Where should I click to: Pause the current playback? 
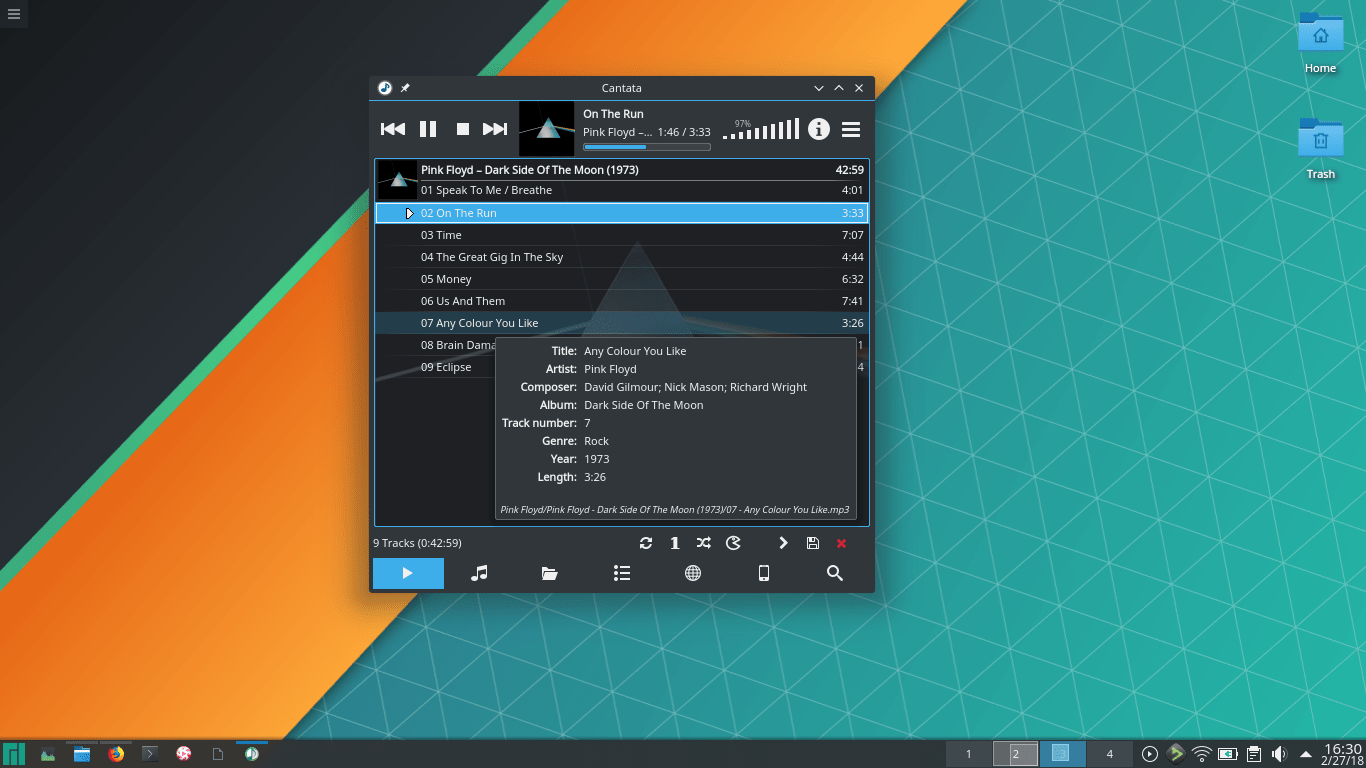click(x=428, y=129)
